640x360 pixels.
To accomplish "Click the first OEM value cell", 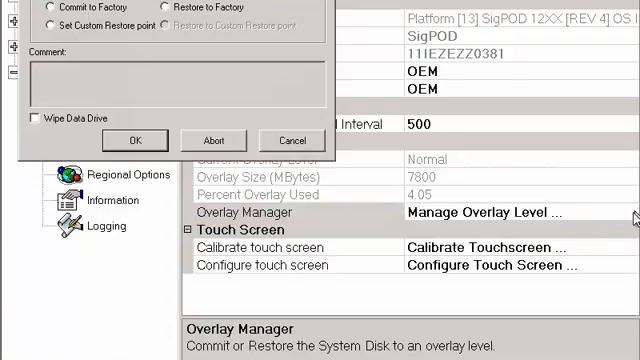I will click(422, 71).
